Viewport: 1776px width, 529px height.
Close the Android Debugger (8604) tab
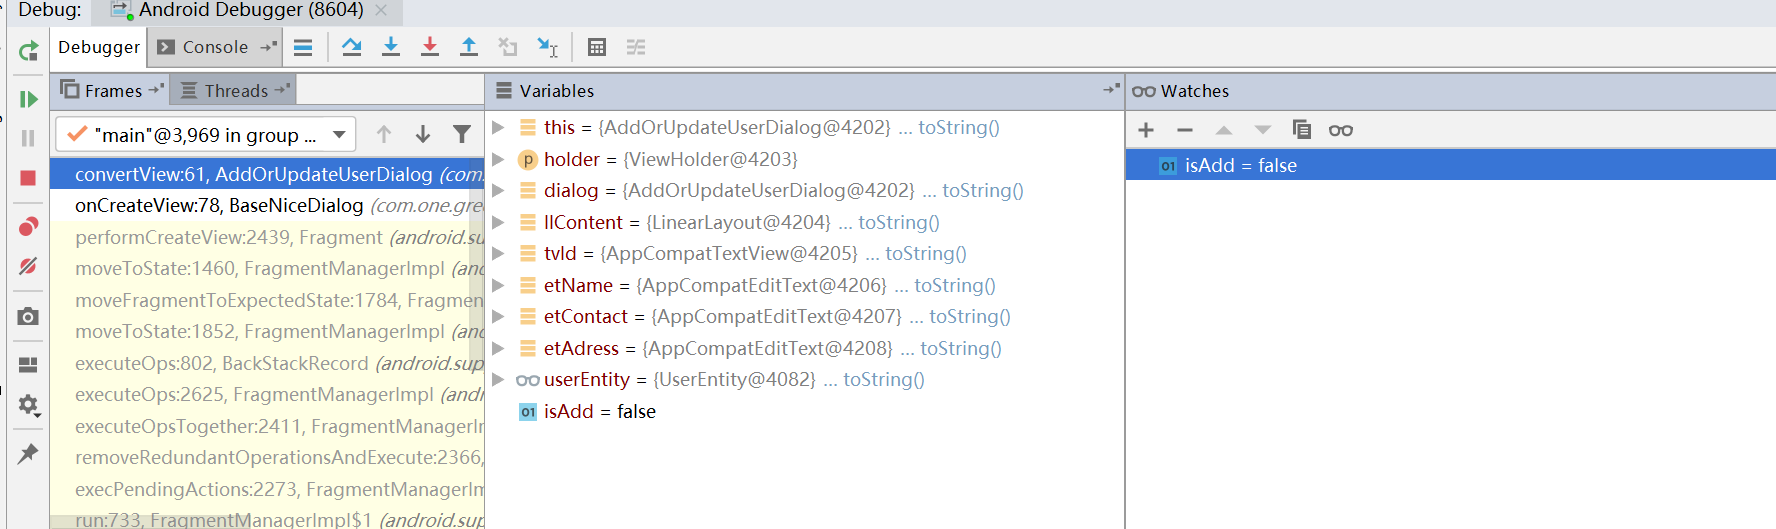[381, 10]
